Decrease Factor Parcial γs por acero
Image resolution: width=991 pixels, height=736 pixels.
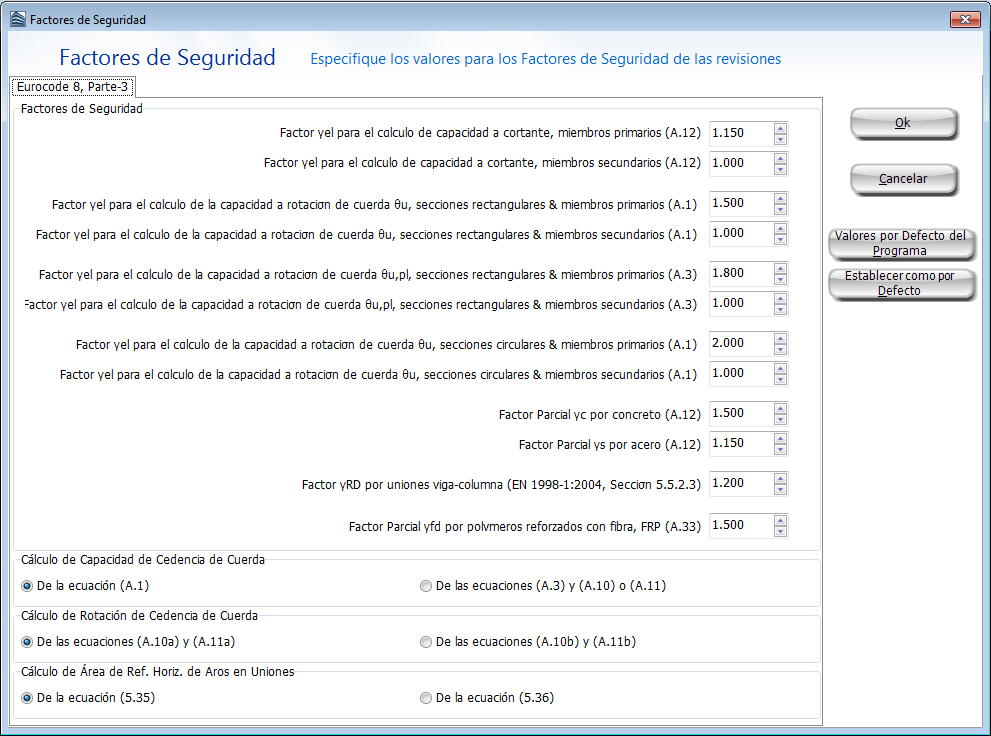[x=780, y=449]
